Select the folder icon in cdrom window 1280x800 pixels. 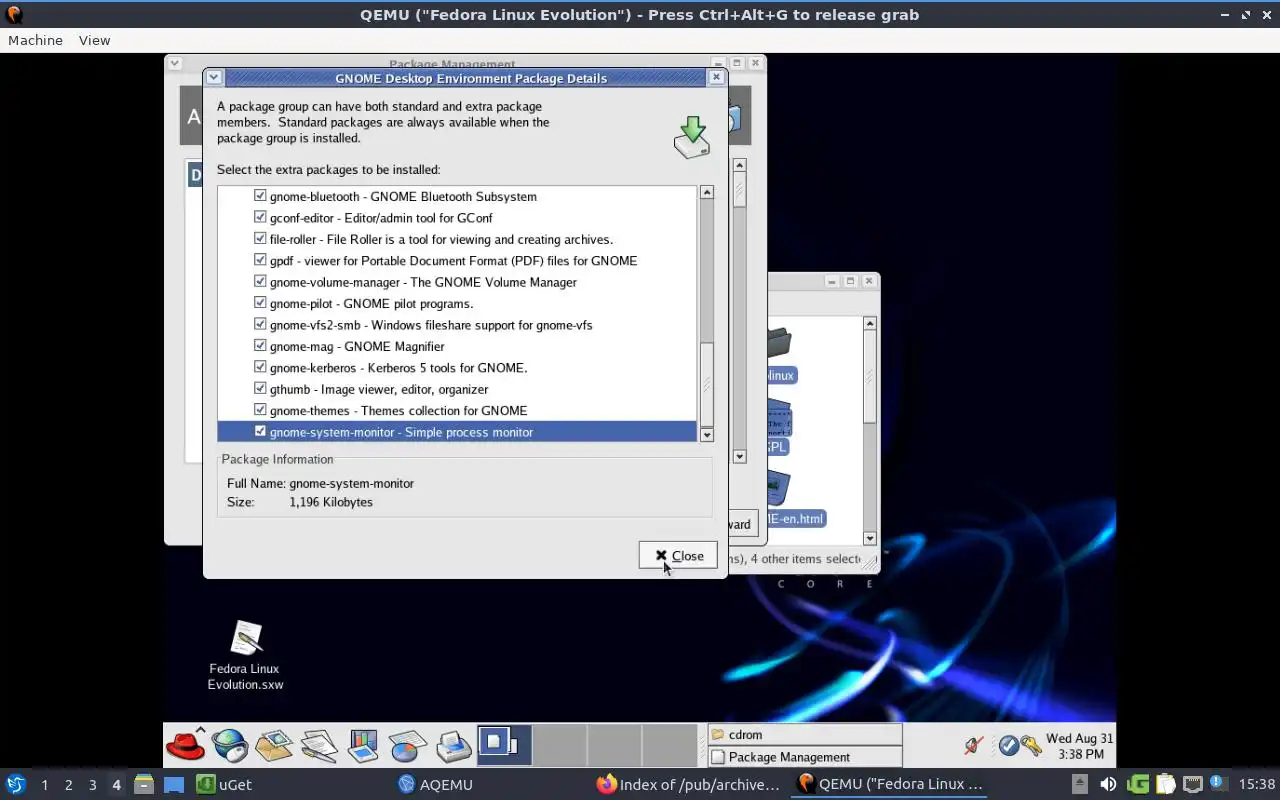[779, 343]
